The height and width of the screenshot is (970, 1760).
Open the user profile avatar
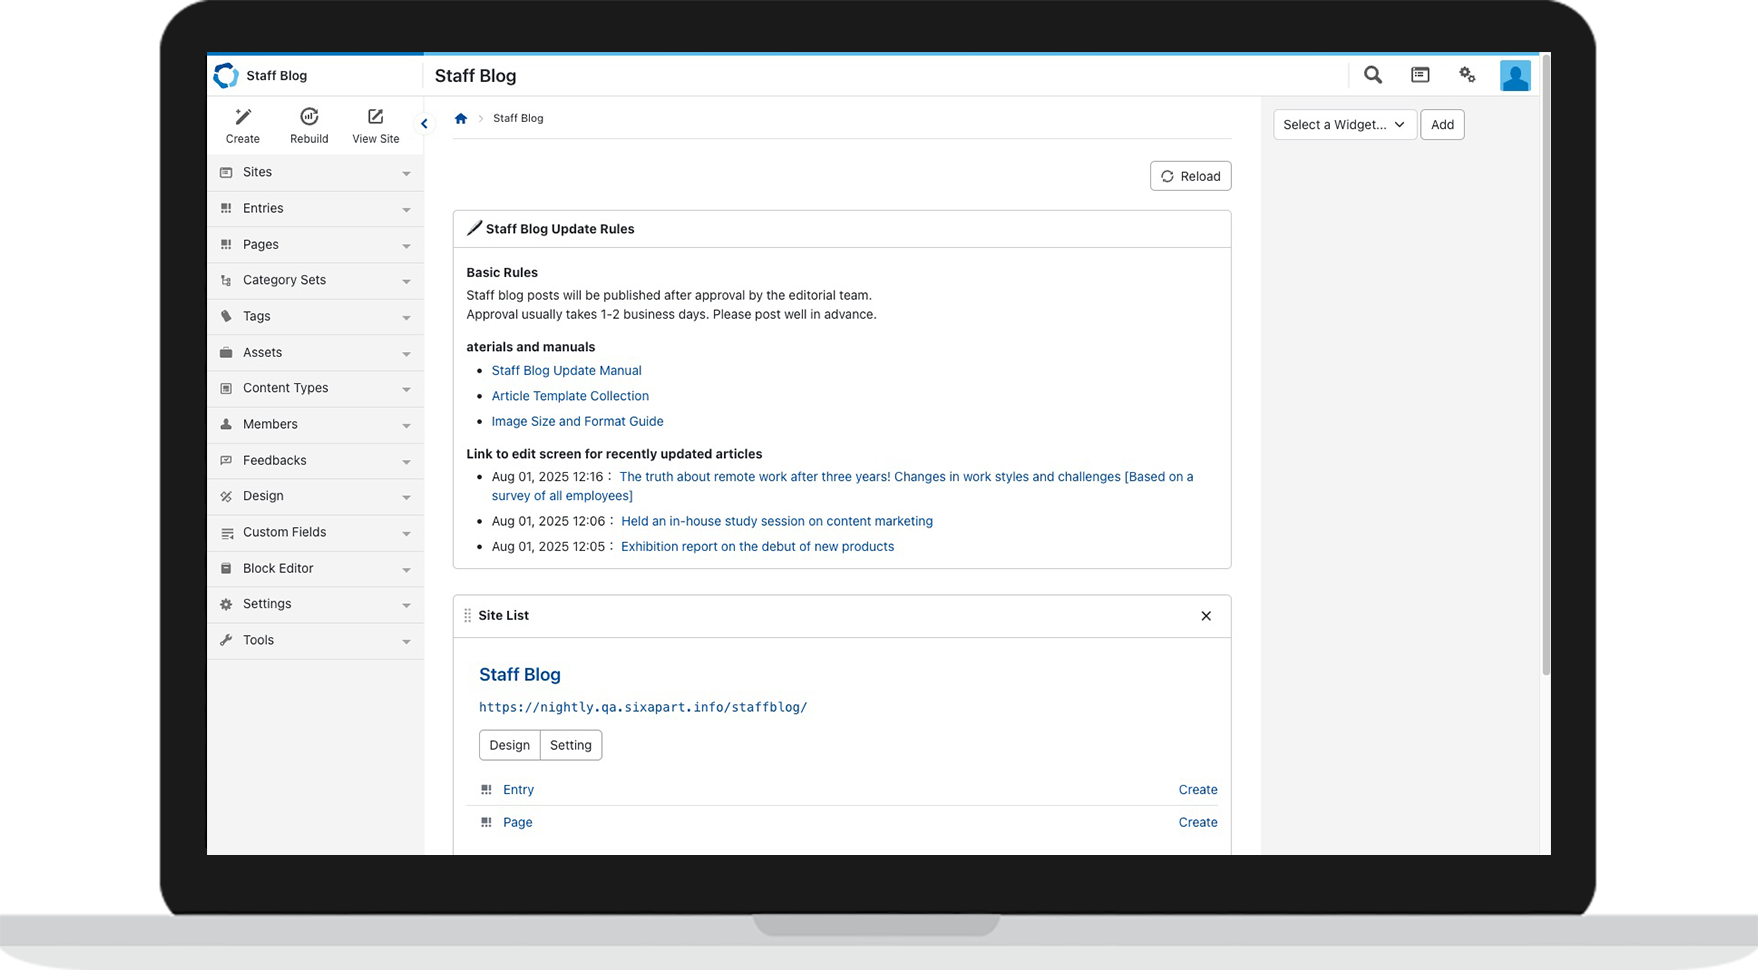1515,76
